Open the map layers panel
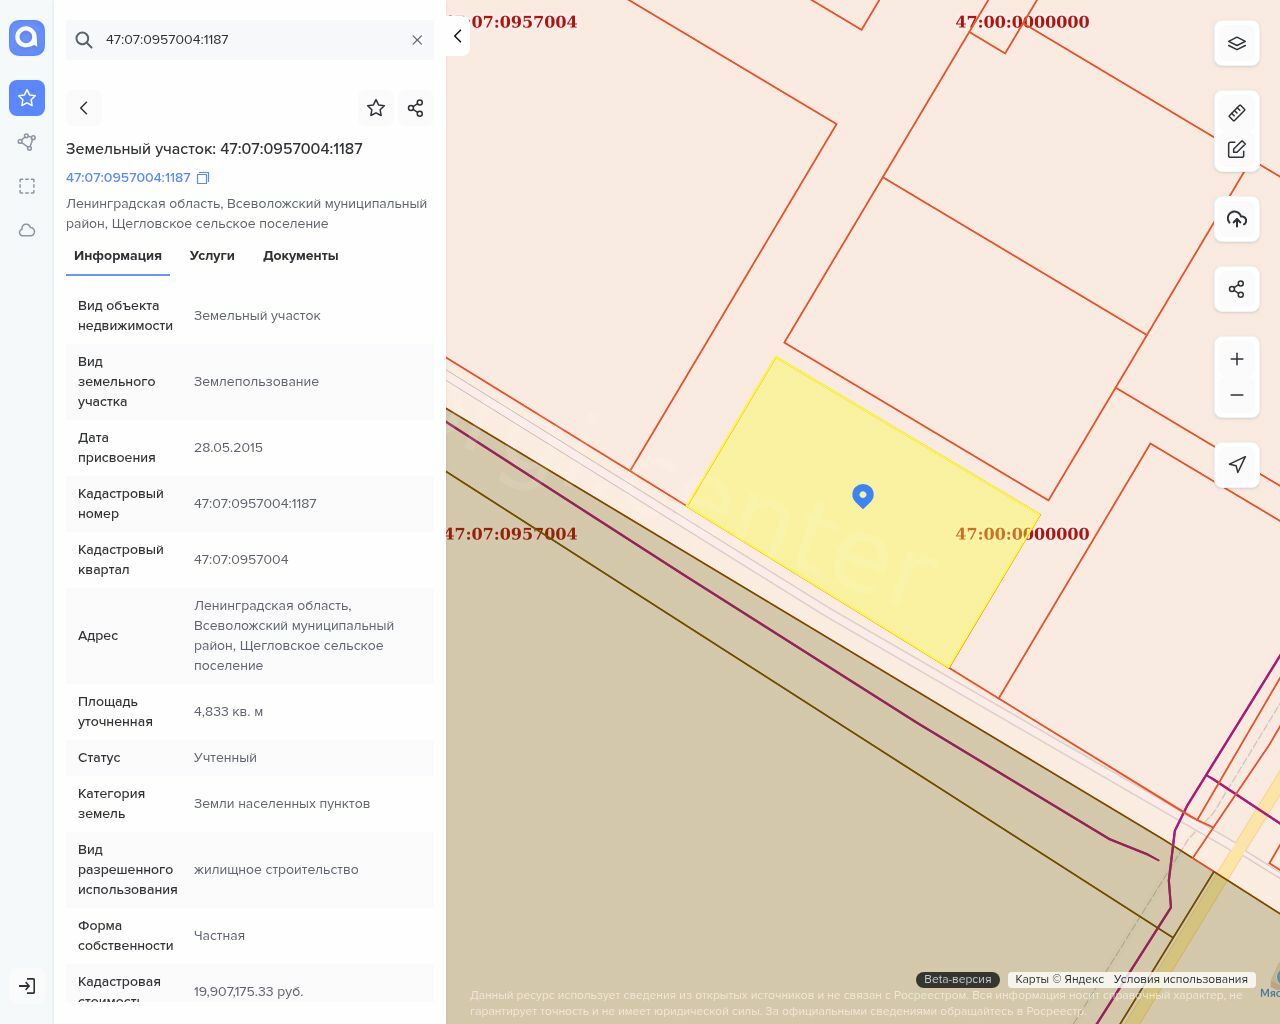 pyautogui.click(x=1236, y=44)
